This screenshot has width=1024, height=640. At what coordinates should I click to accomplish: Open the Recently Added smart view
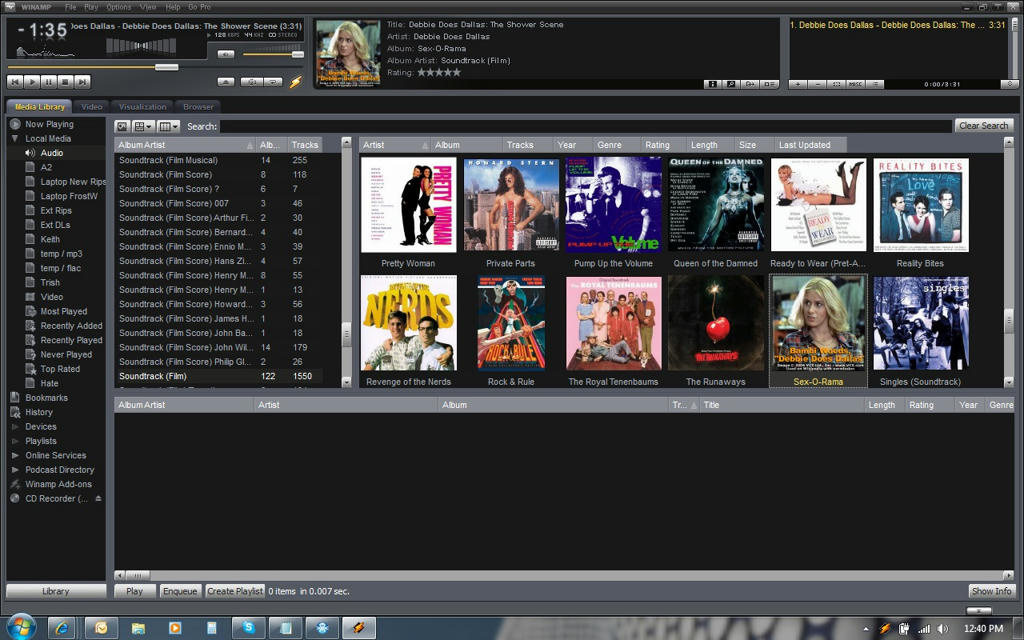click(71, 326)
